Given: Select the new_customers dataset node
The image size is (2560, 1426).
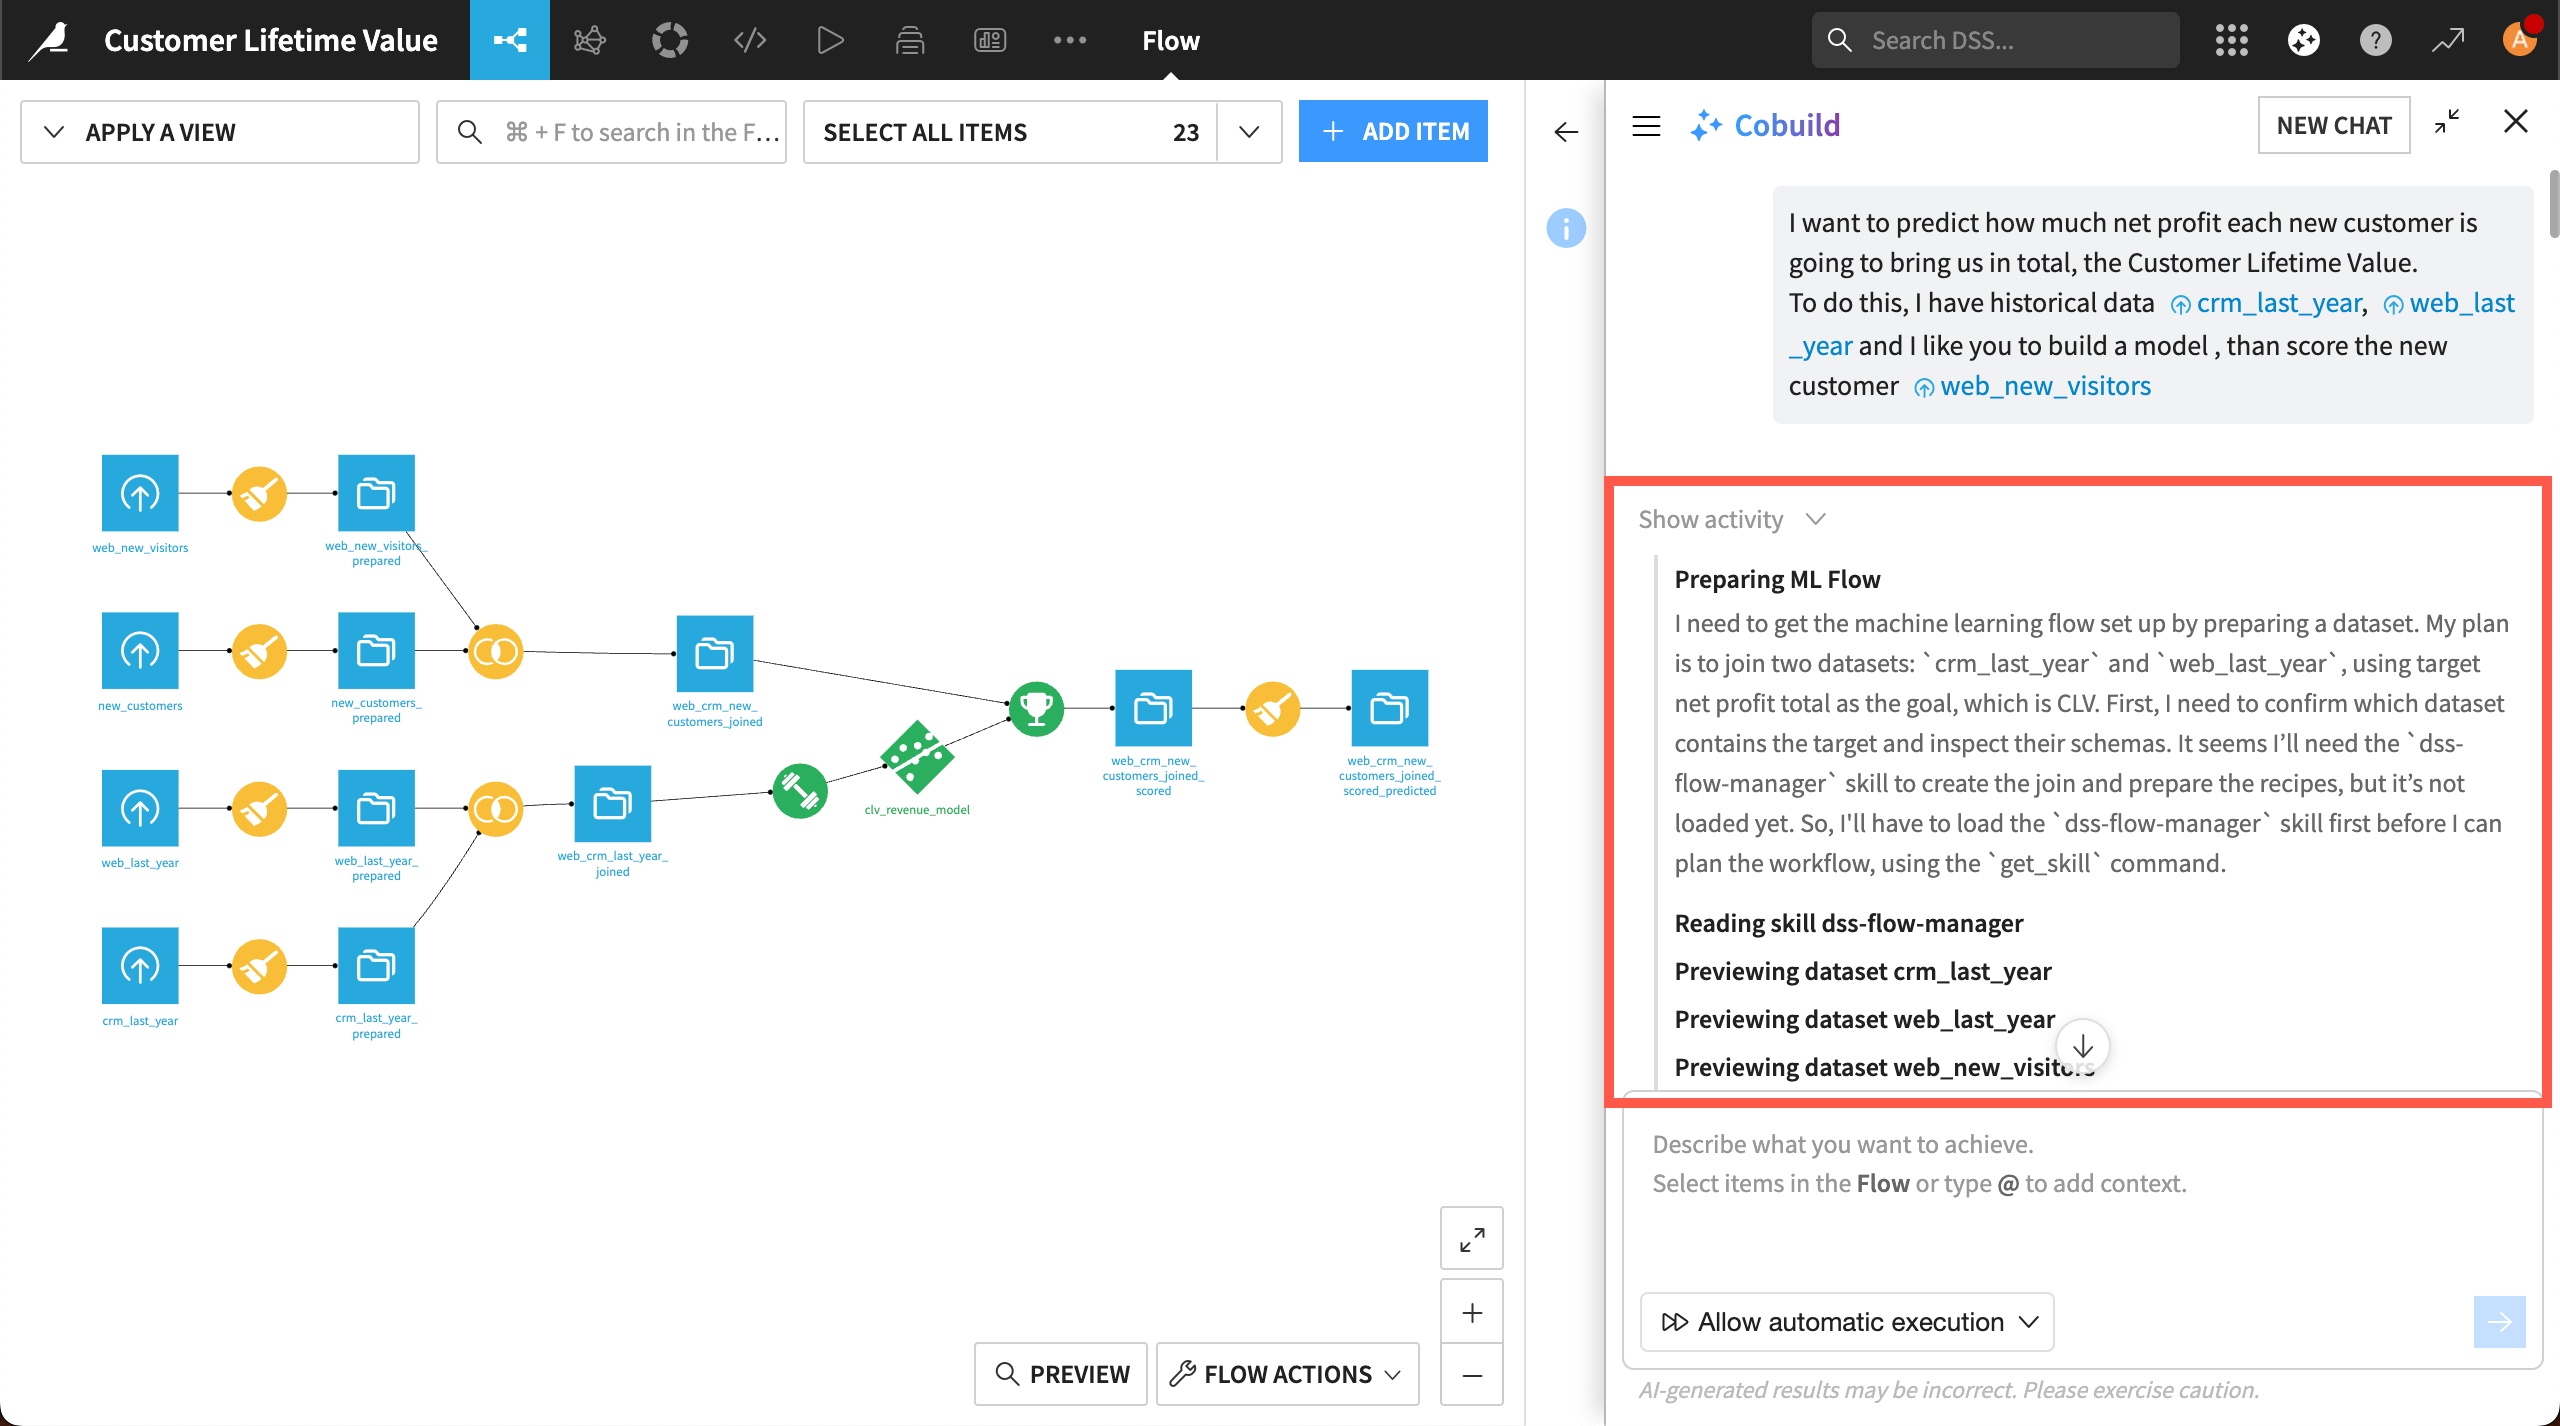Looking at the screenshot, I should pyautogui.click(x=140, y=651).
